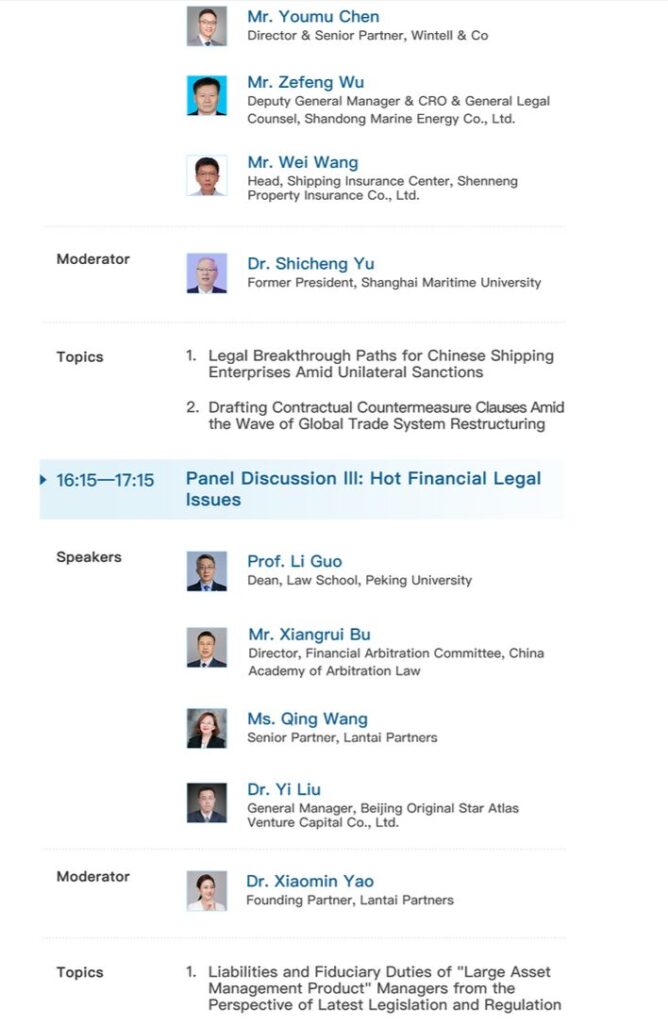Viewport: 668px width, 1024px height.
Task: Click Dr. Yi Liu's headshot
Action: [x=207, y=803]
